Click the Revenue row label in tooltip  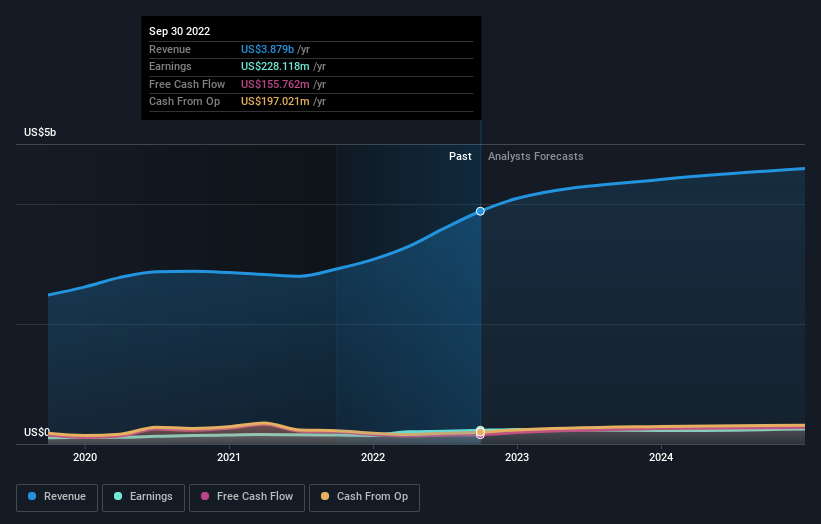tap(170, 49)
